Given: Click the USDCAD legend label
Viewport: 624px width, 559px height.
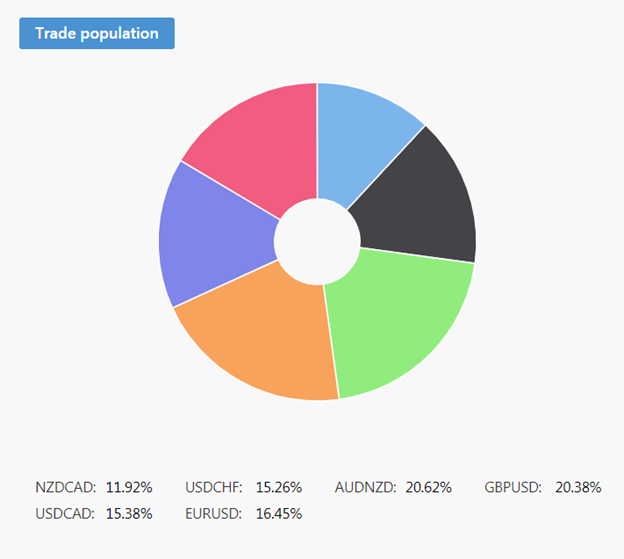Looking at the screenshot, I should (x=65, y=514).
